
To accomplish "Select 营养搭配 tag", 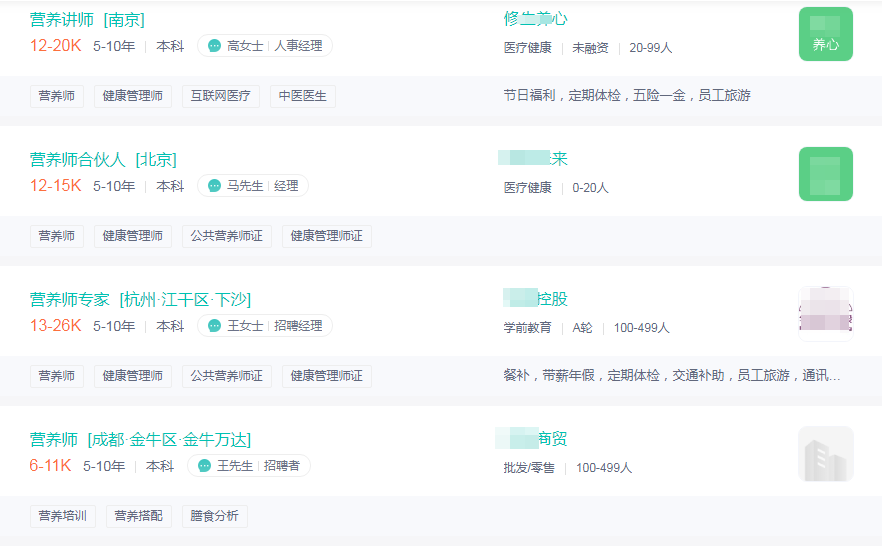I will (138, 516).
